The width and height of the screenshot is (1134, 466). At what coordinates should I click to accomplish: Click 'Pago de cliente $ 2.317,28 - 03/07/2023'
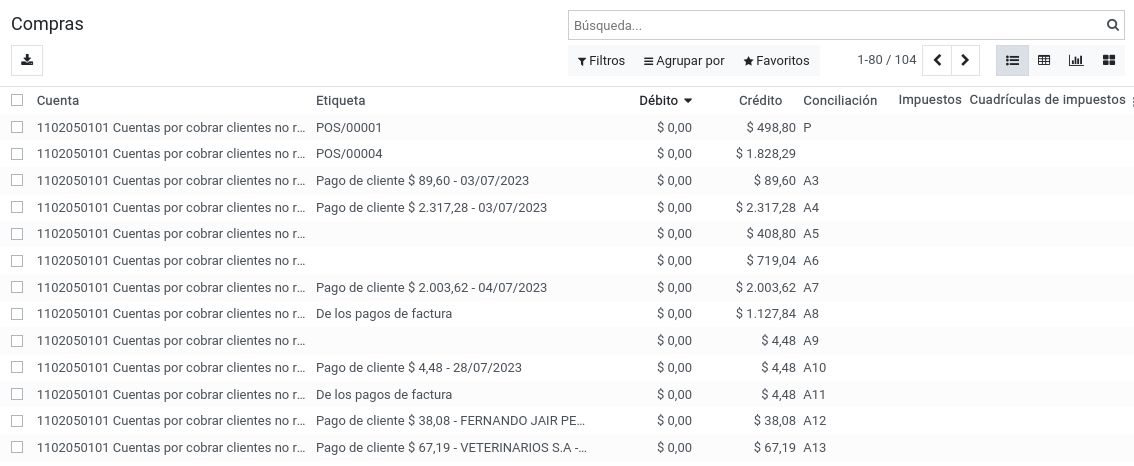431,207
